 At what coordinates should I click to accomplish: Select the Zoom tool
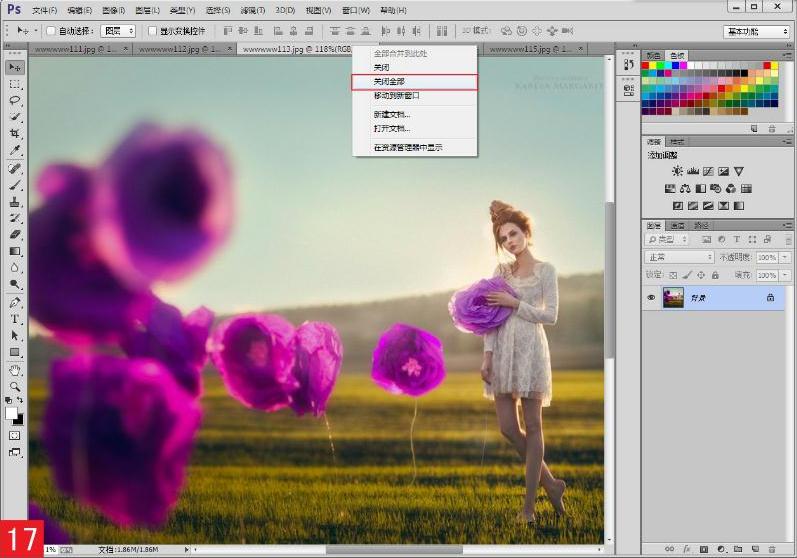click(x=15, y=387)
